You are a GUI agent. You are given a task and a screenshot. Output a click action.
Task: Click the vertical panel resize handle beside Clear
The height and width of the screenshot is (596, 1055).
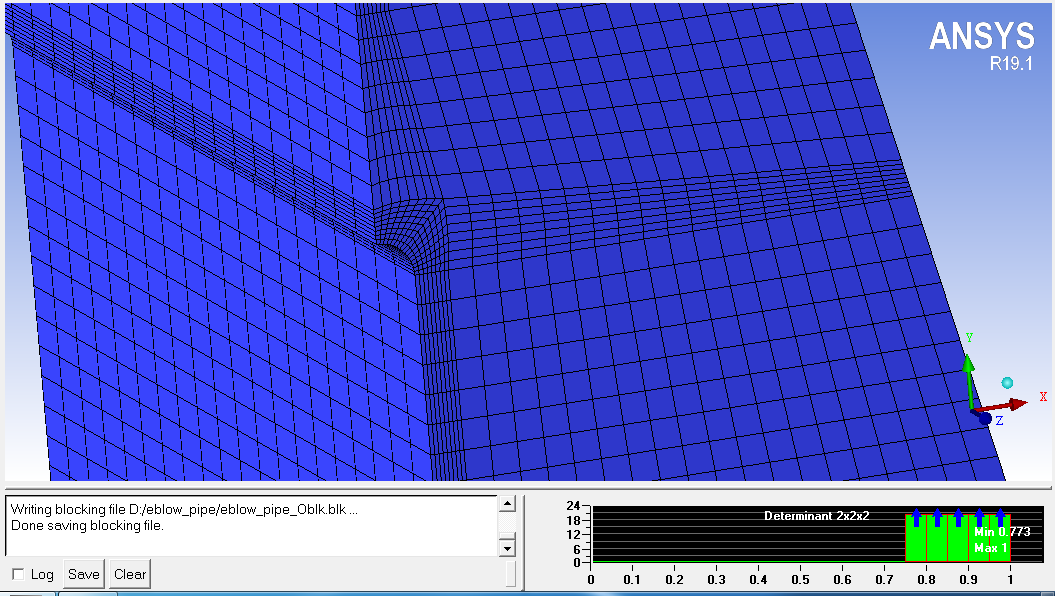click(511, 574)
